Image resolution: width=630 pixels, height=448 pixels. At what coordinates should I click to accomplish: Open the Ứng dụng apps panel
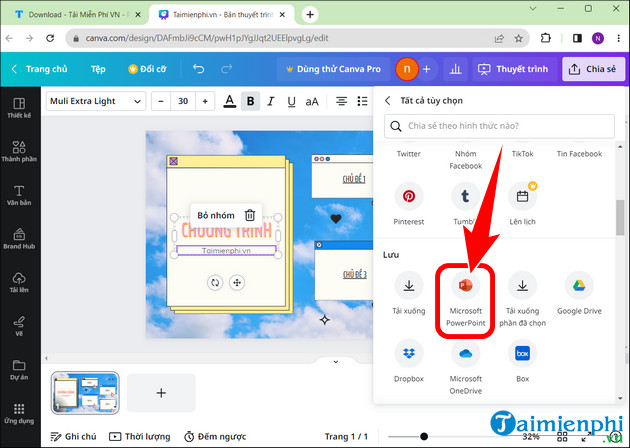(x=19, y=413)
